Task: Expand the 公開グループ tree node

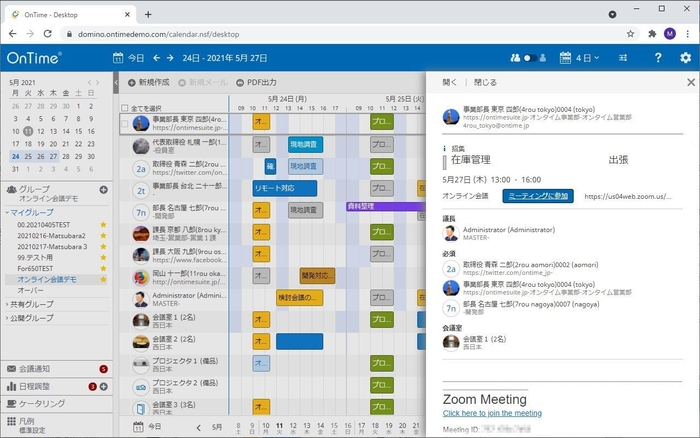Action: point(9,318)
